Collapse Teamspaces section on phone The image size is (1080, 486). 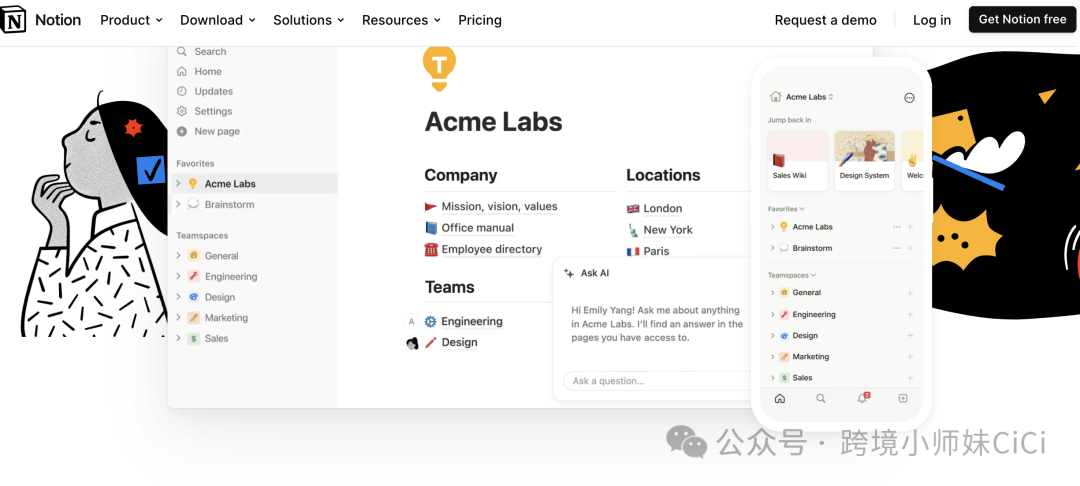[792, 275]
